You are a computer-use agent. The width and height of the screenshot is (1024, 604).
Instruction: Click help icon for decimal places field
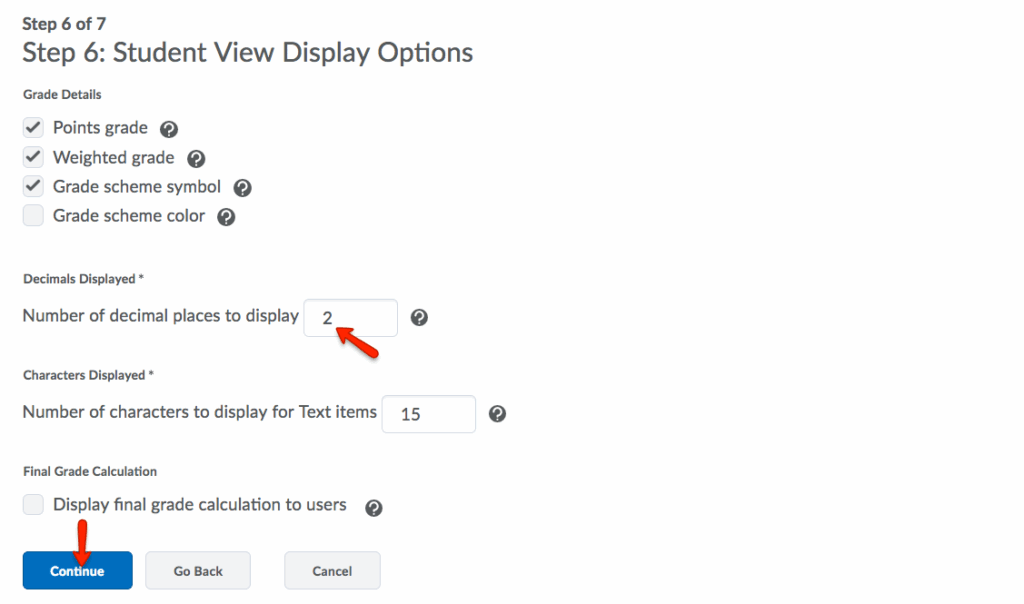point(420,317)
